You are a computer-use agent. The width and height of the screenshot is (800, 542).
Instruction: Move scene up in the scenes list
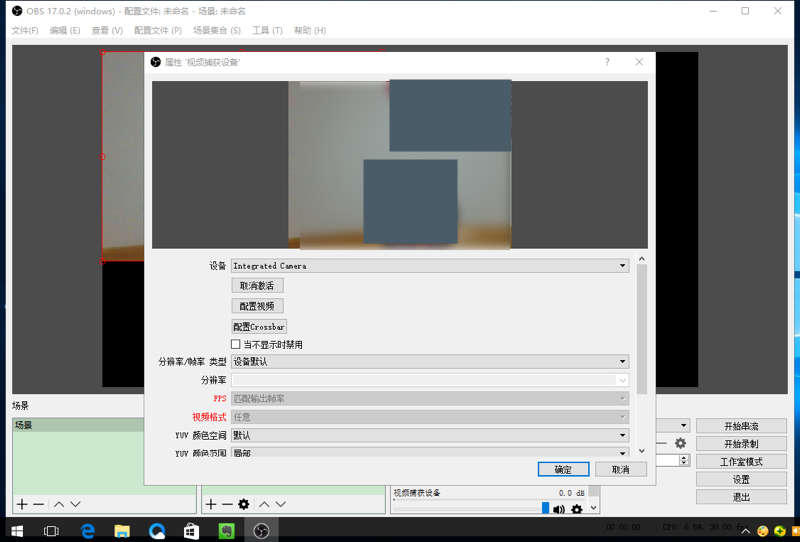[x=59, y=504]
